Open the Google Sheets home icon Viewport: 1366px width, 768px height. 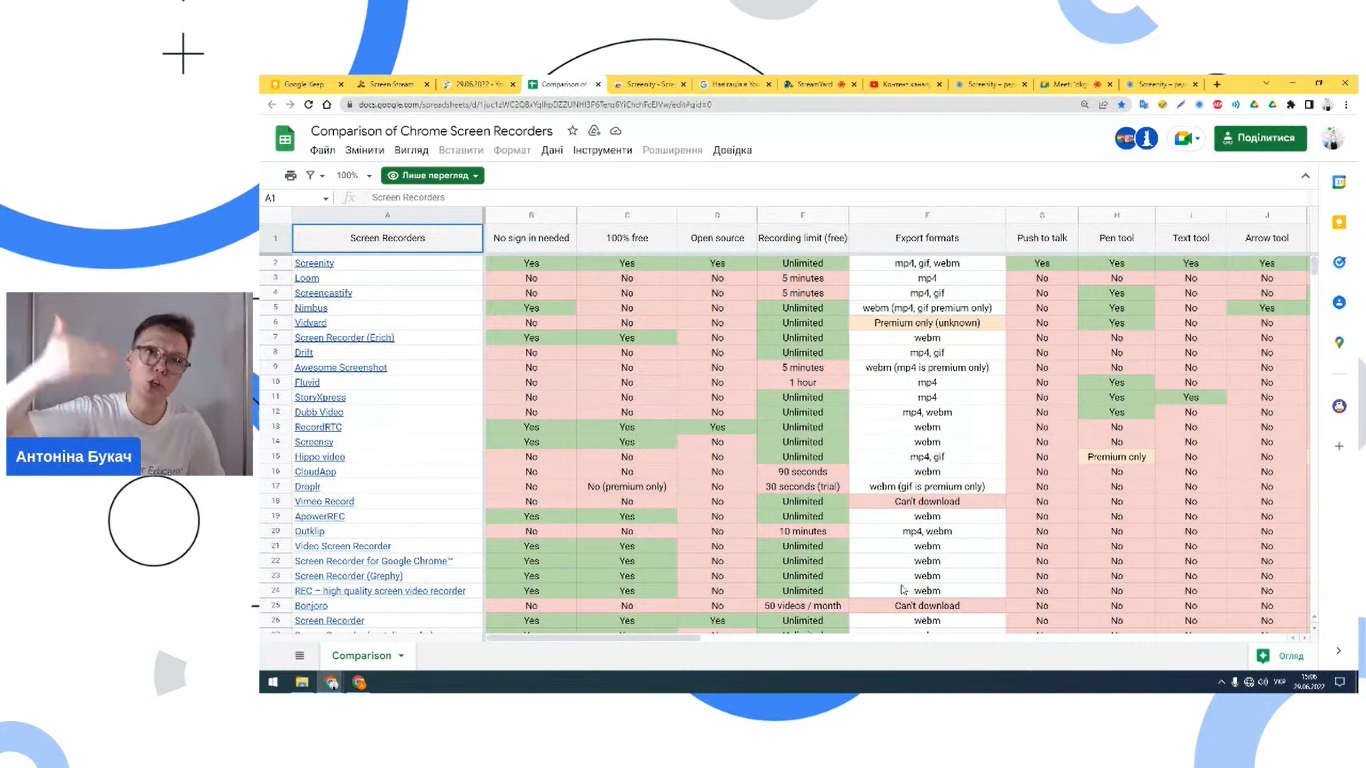285,140
